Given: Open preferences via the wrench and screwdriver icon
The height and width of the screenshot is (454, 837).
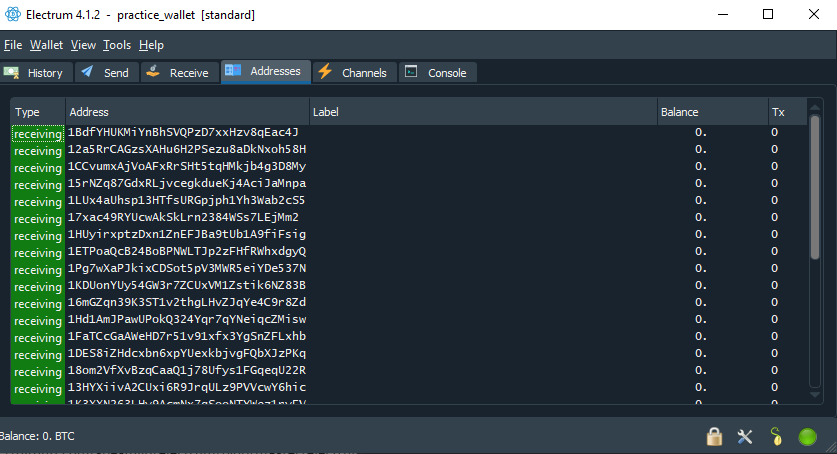Looking at the screenshot, I should coord(745,436).
